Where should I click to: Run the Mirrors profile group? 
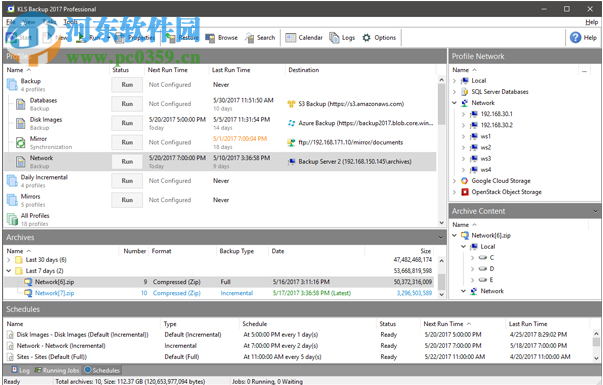(x=127, y=200)
